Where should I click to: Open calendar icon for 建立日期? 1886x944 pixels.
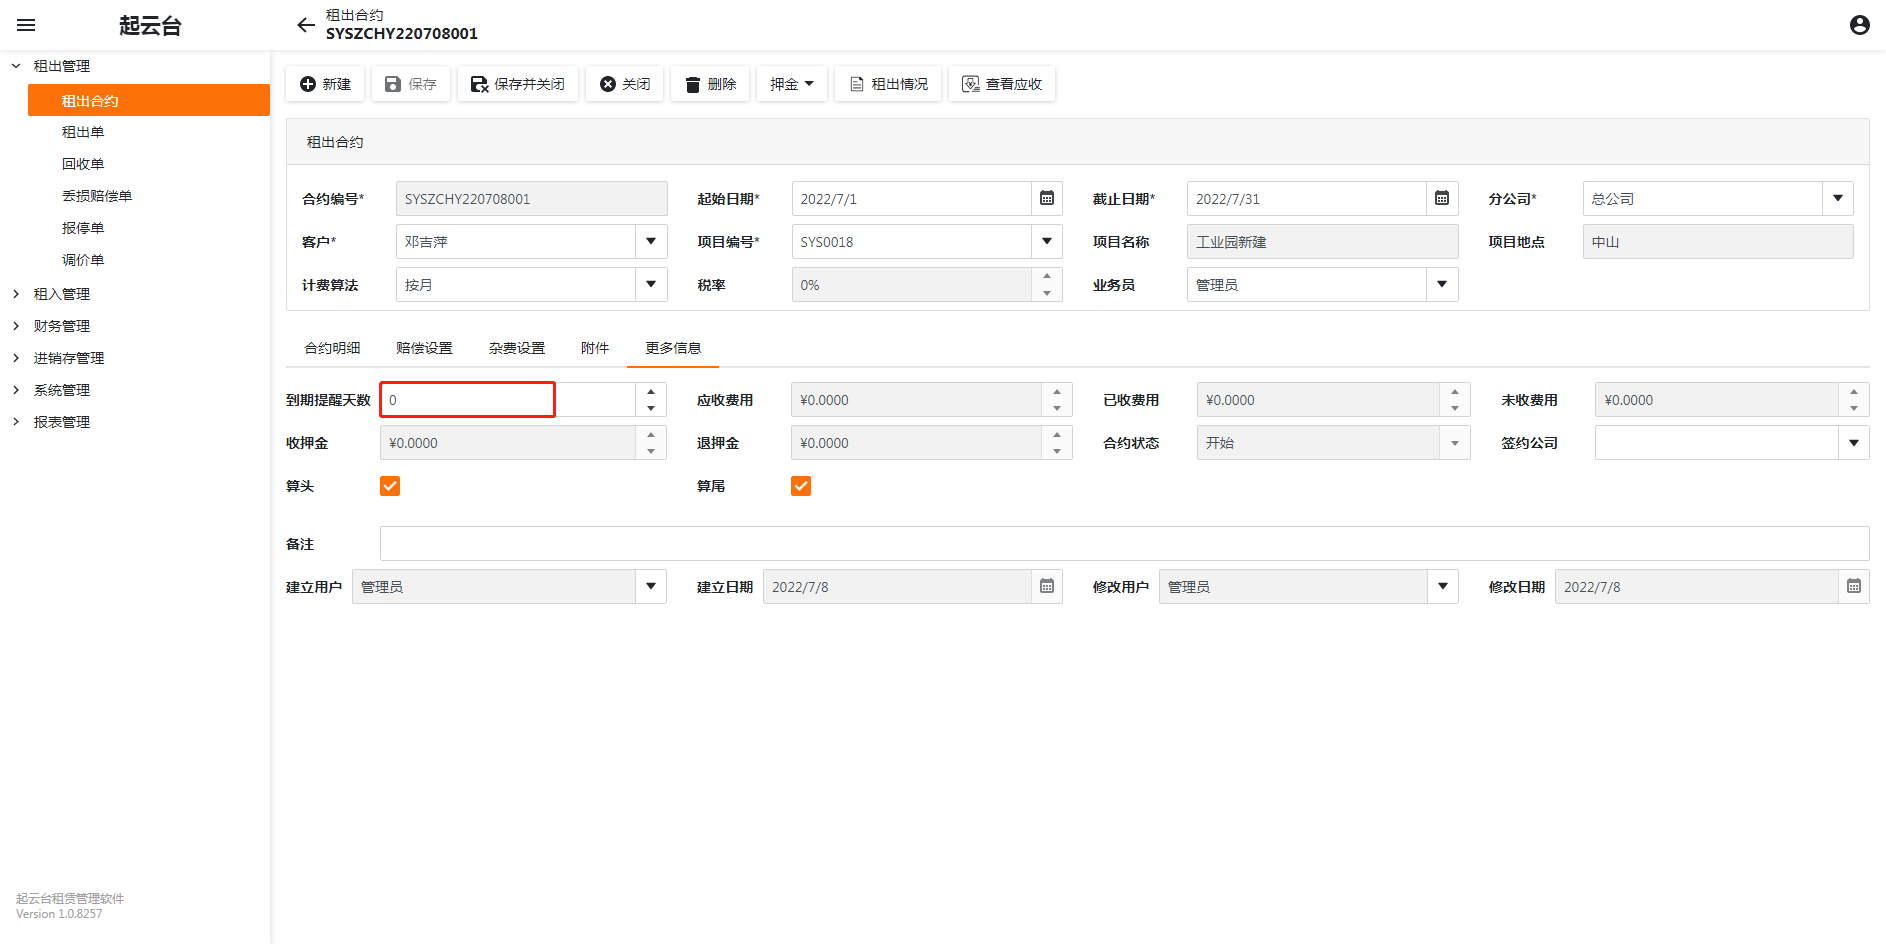(1047, 586)
